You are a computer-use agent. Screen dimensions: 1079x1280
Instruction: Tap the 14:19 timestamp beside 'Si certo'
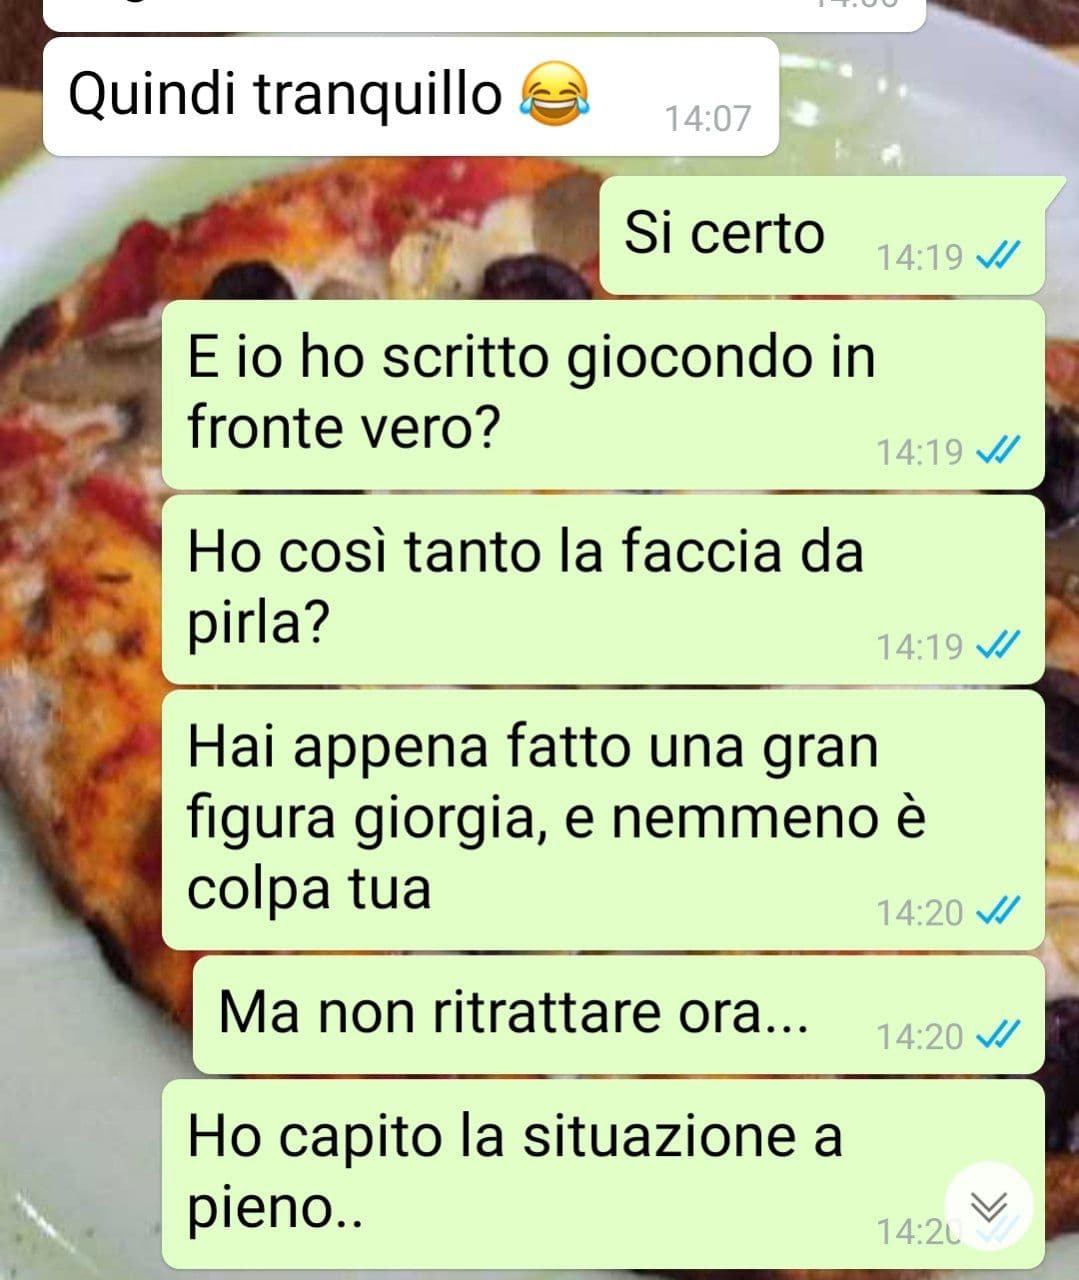pyautogui.click(x=920, y=258)
